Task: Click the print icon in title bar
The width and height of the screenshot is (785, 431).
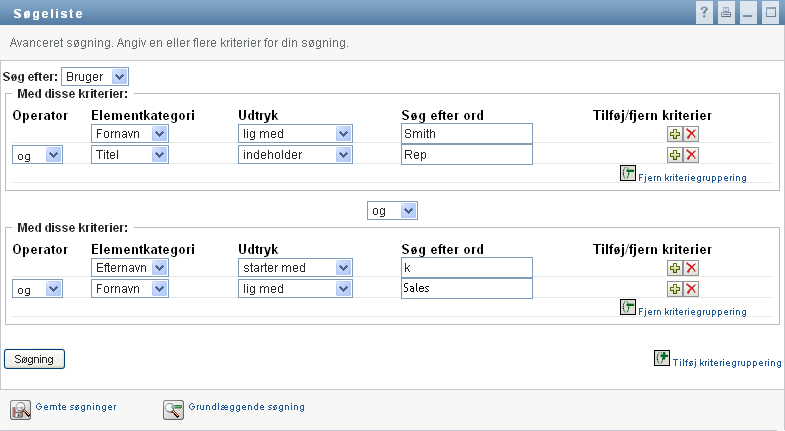Action: click(727, 13)
